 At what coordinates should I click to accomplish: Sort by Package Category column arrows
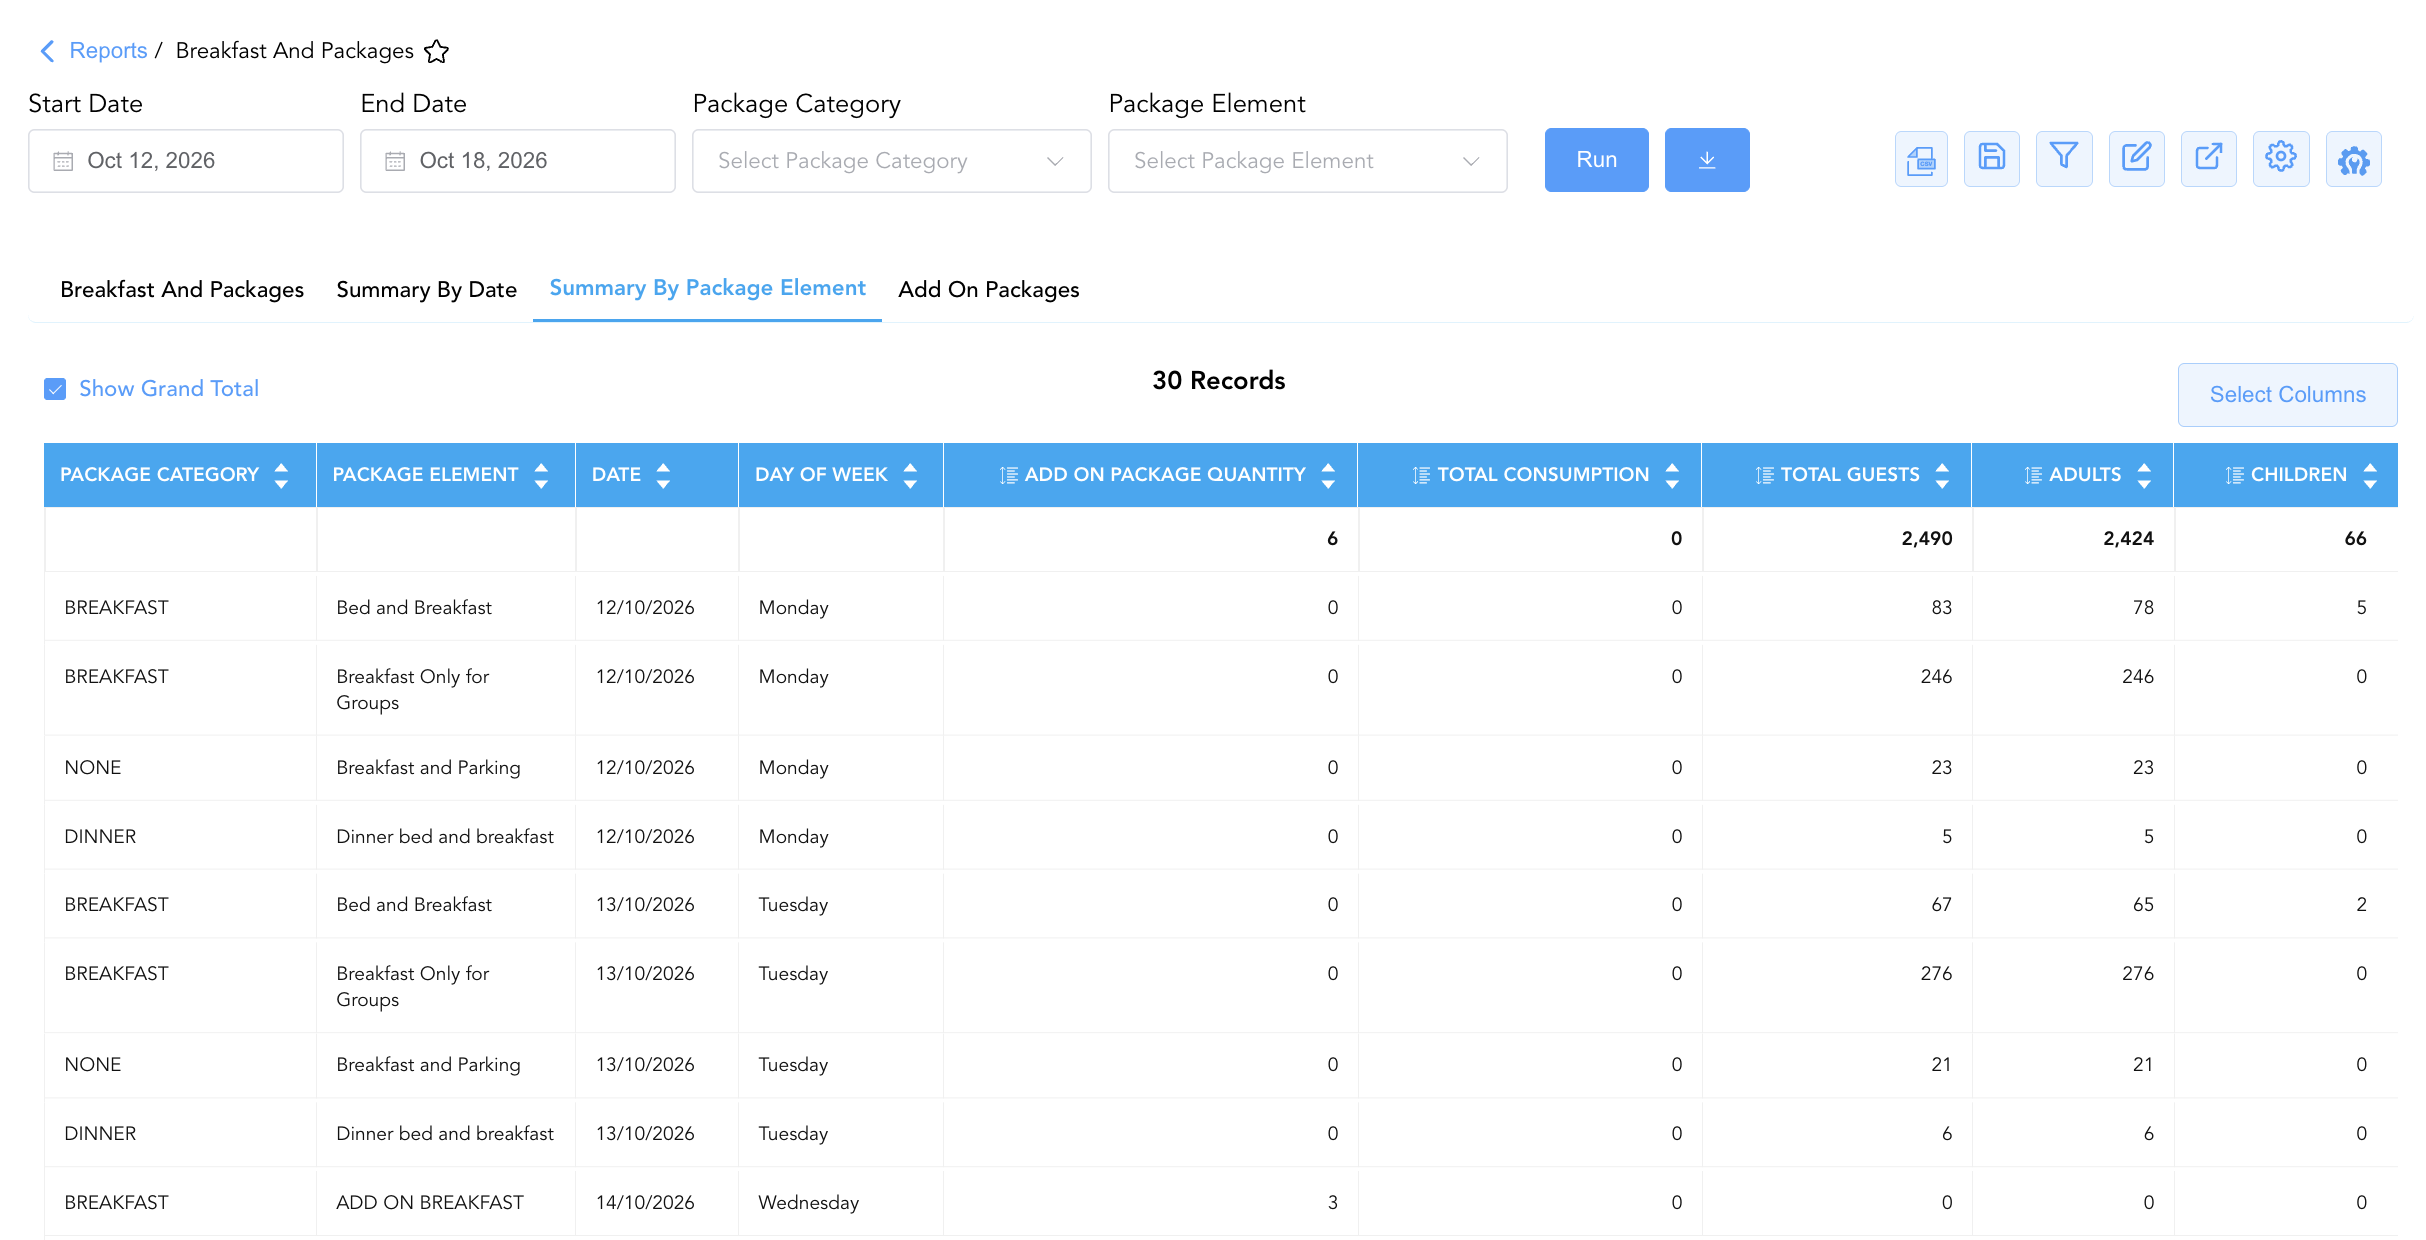coord(281,475)
